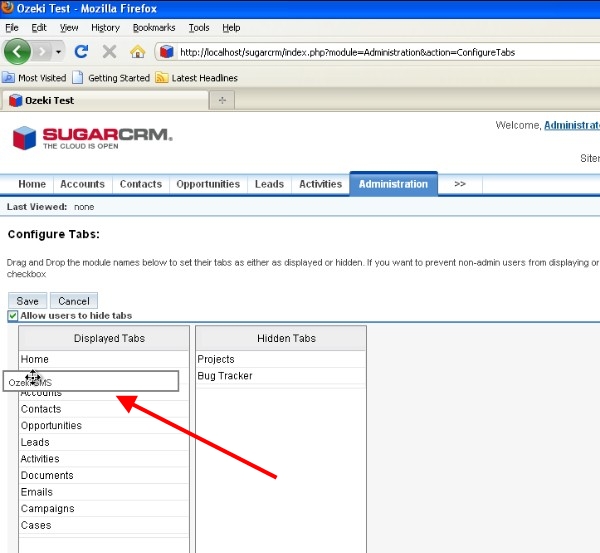This screenshot has height=553, width=600.
Task: Click the Administrator user link
Action: [x=572, y=125]
